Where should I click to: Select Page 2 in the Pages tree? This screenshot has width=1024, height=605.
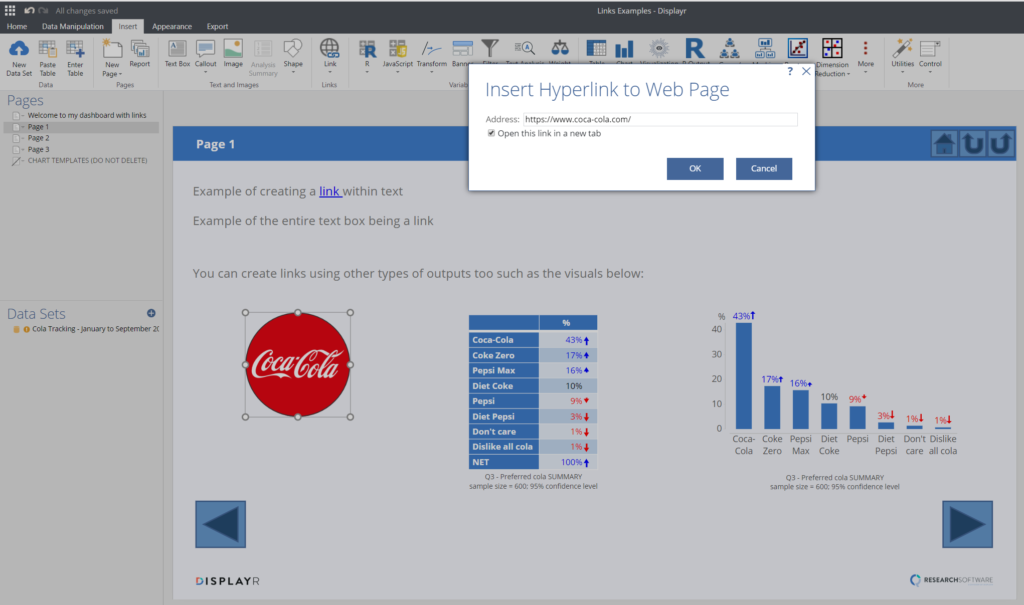click(38, 138)
